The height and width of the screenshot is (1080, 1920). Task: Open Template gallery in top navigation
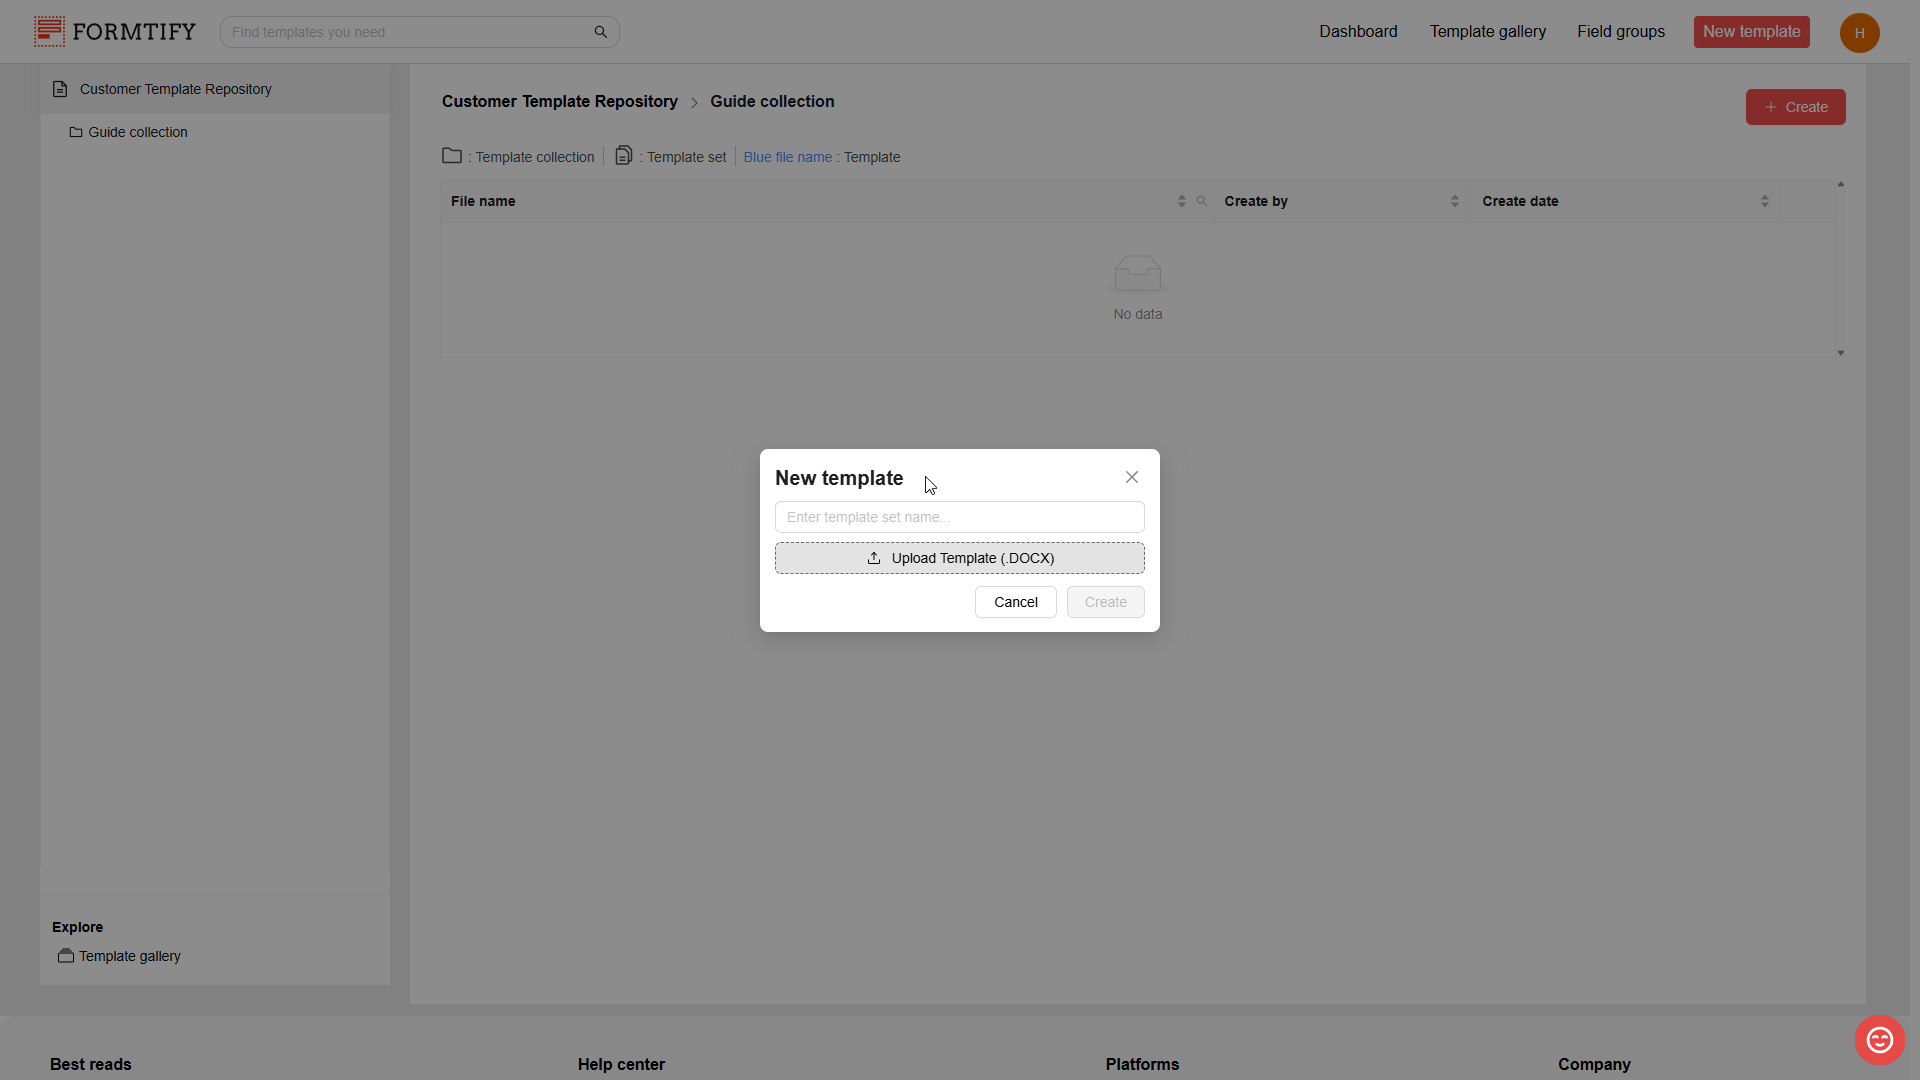(x=1487, y=32)
